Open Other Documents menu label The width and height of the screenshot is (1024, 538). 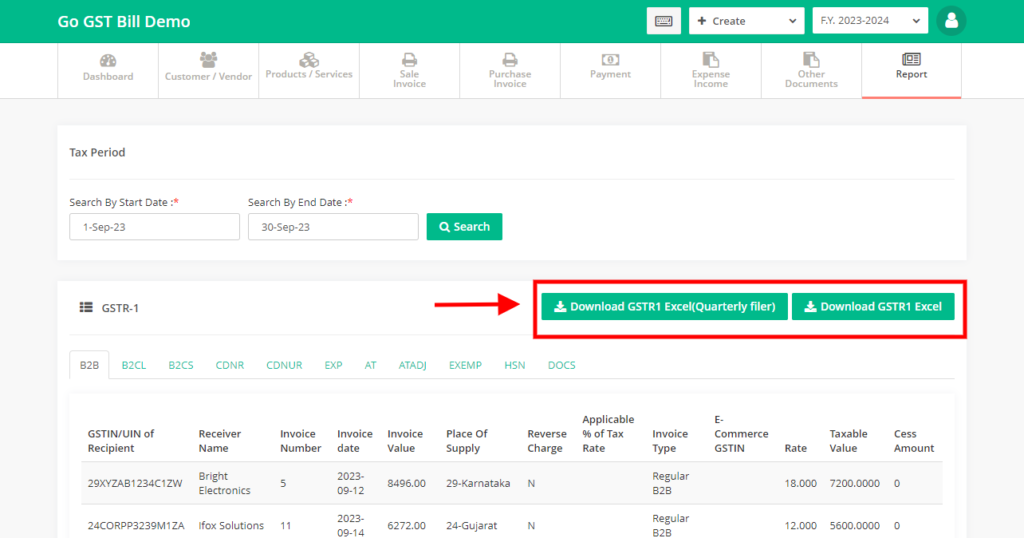[811, 79]
